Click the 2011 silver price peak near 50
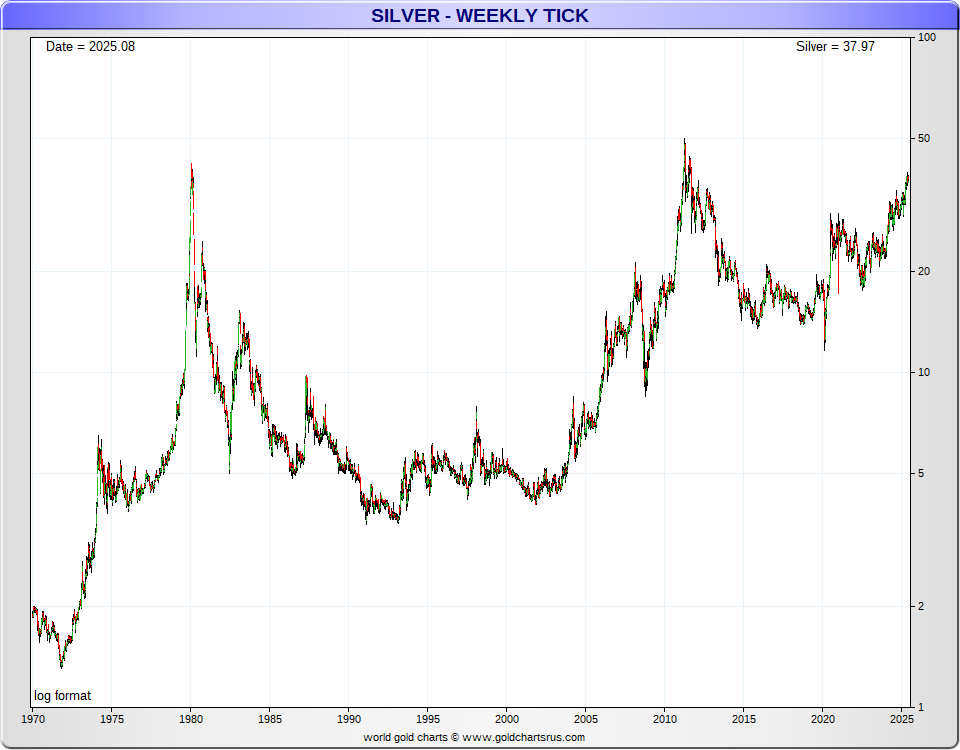 (x=684, y=141)
